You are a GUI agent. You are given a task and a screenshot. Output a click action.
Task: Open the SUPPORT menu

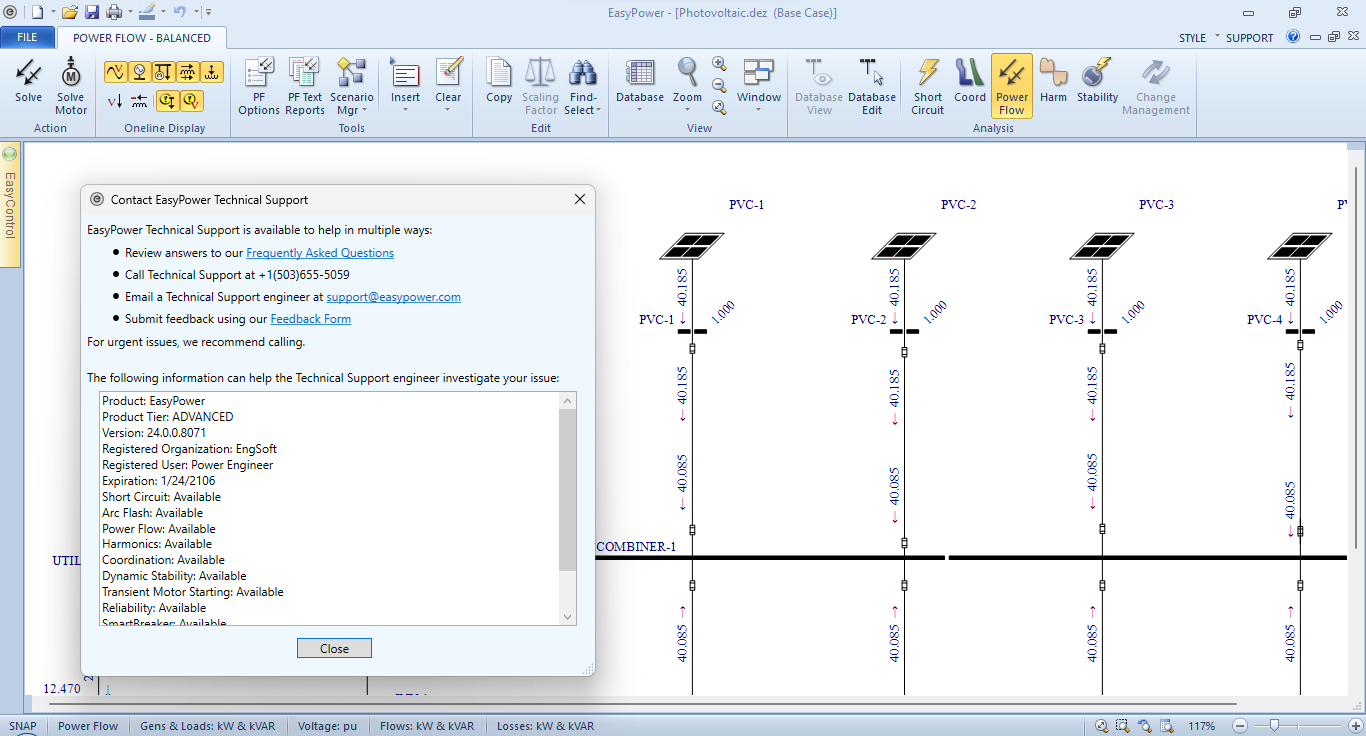(x=1250, y=38)
